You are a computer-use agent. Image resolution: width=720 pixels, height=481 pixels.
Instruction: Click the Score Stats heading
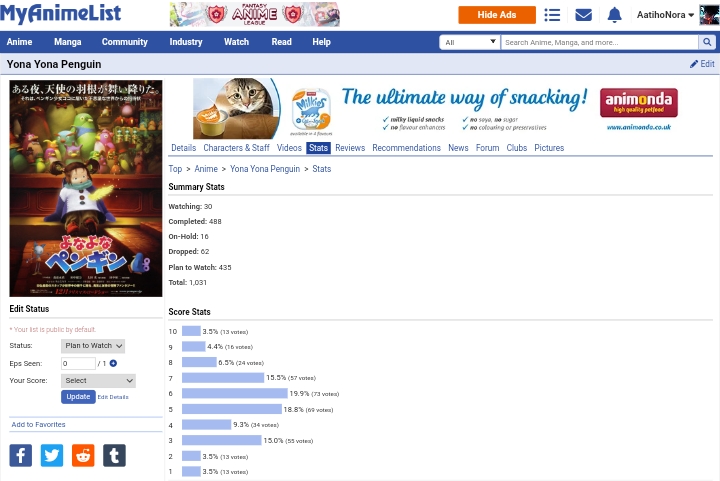[x=189, y=312]
